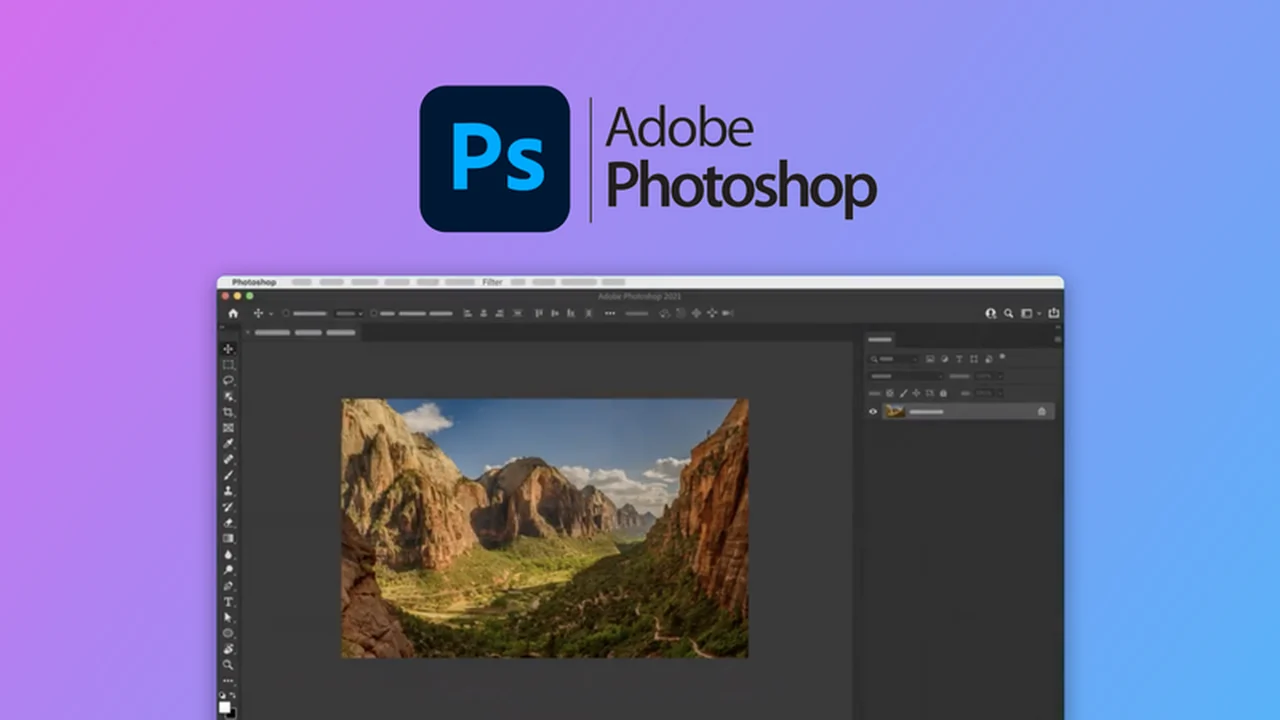Click the Share icon at top right
Image resolution: width=1280 pixels, height=720 pixels.
tap(1053, 313)
